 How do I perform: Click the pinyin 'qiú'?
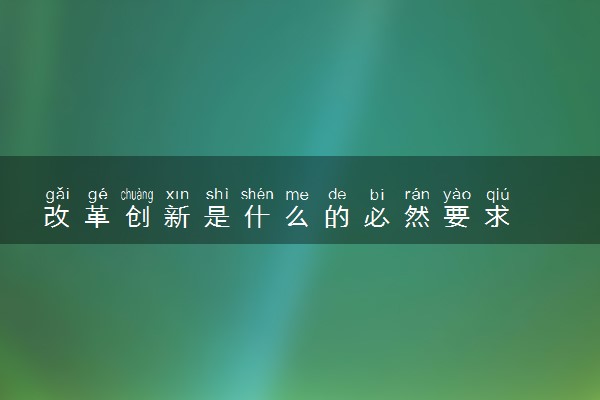pos(497,195)
